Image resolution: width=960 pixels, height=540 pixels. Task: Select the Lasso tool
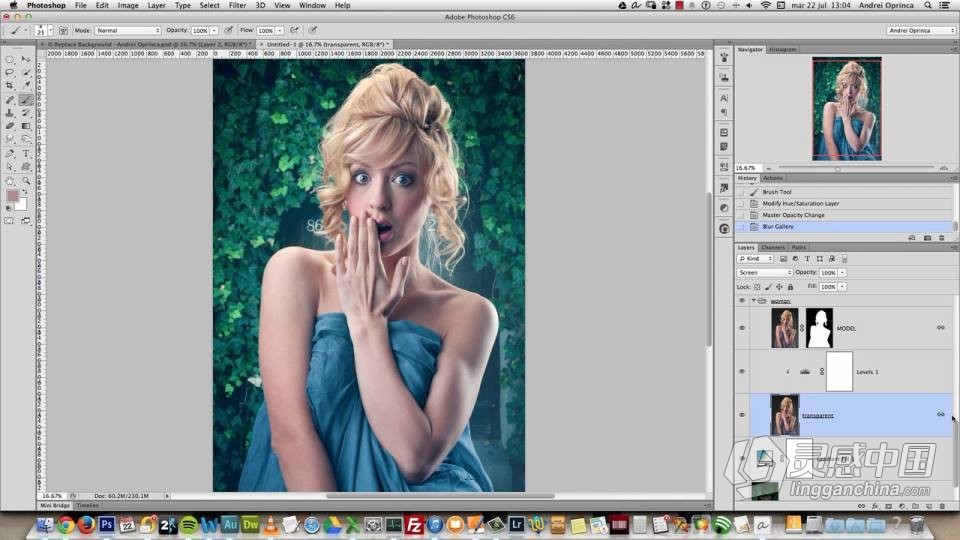point(10,72)
